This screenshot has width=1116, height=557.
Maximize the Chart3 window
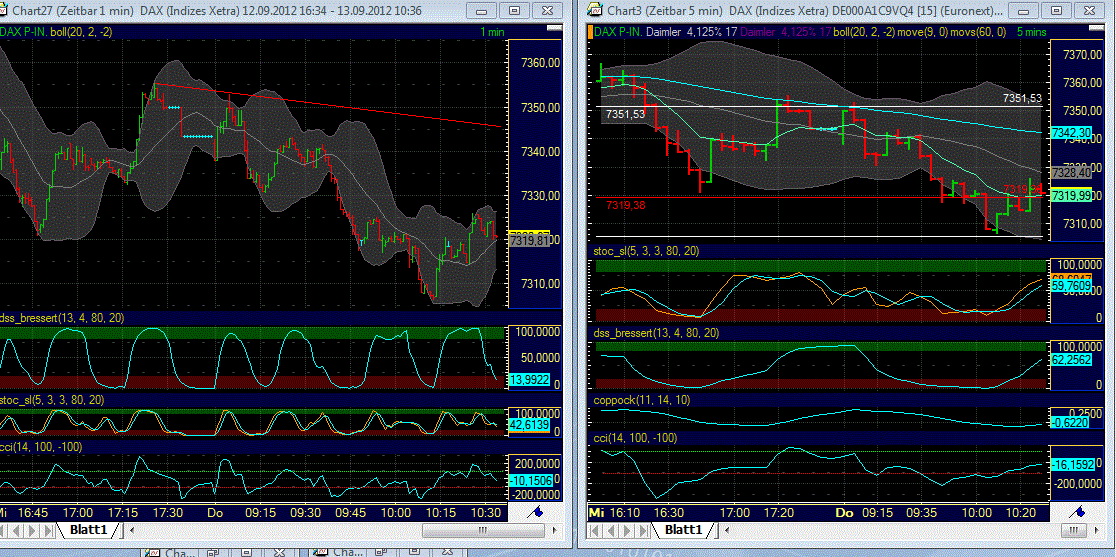click(x=1058, y=10)
